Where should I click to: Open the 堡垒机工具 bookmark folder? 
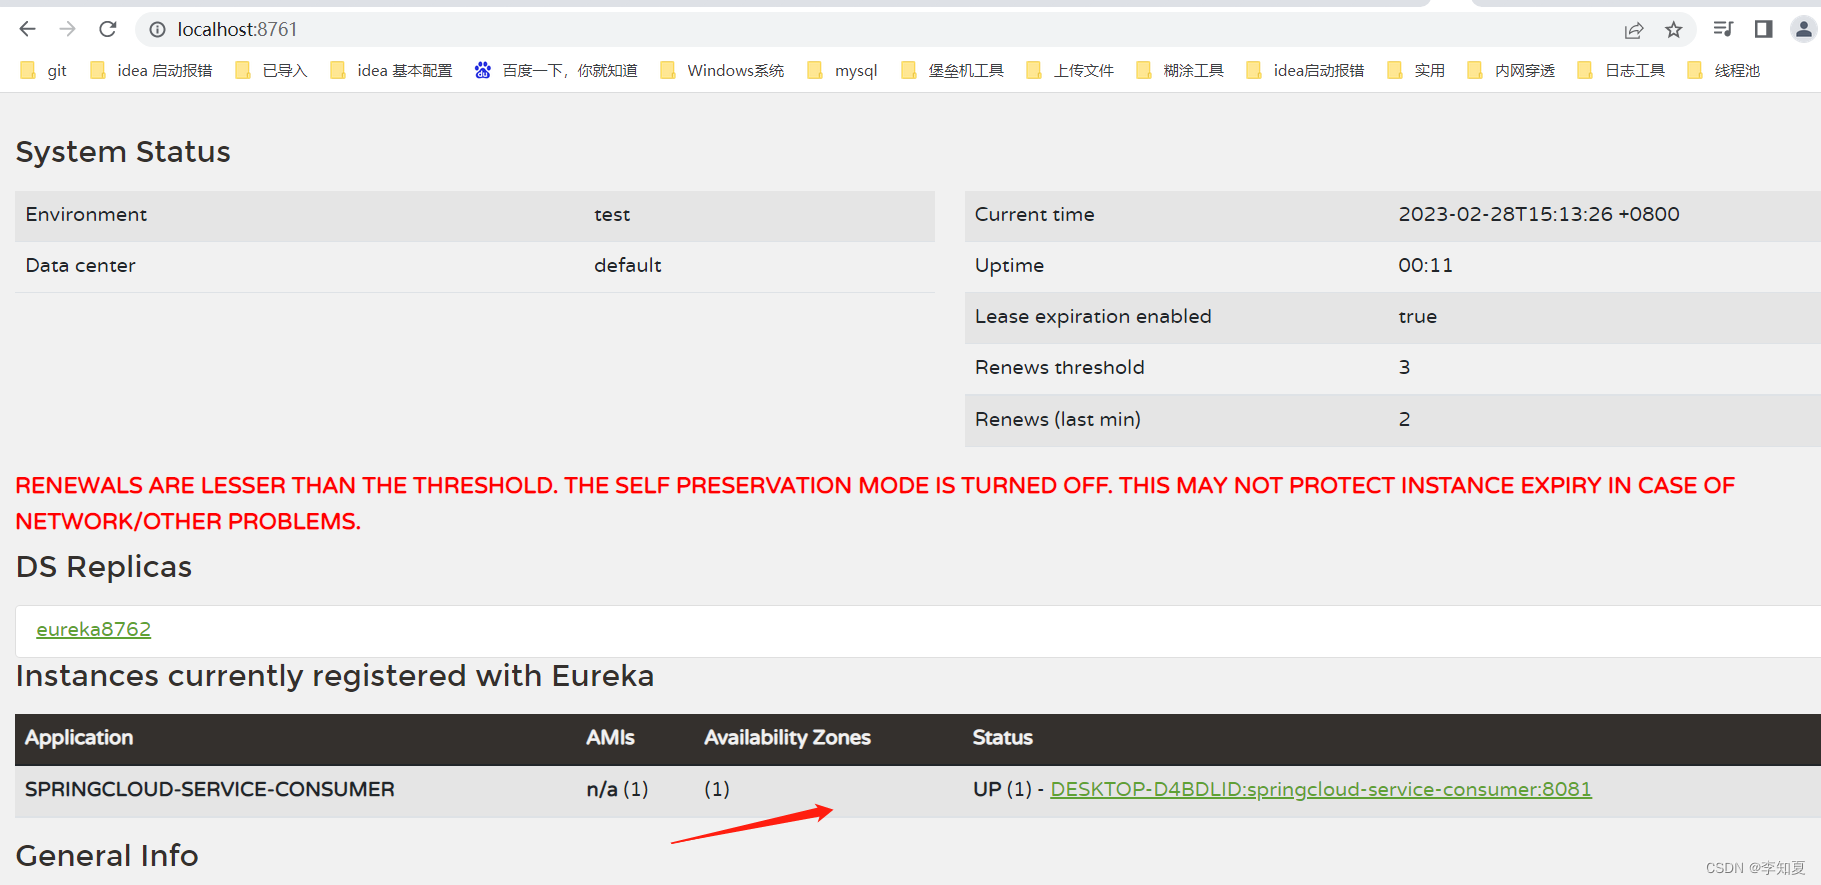click(x=952, y=70)
